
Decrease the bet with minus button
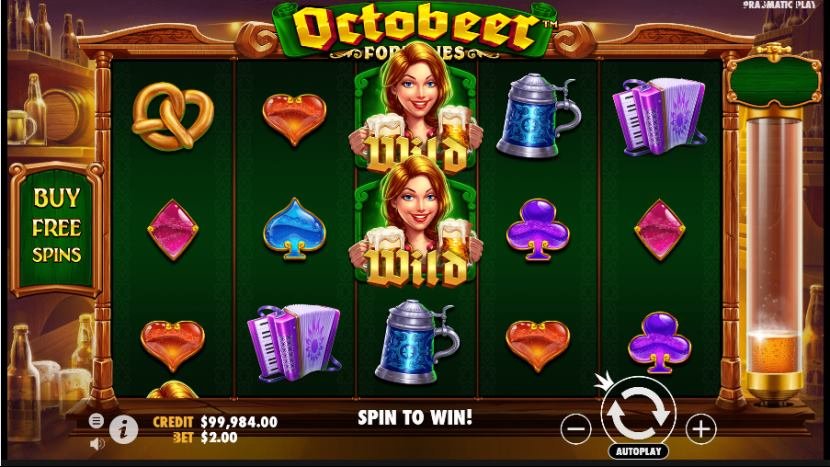tap(575, 428)
